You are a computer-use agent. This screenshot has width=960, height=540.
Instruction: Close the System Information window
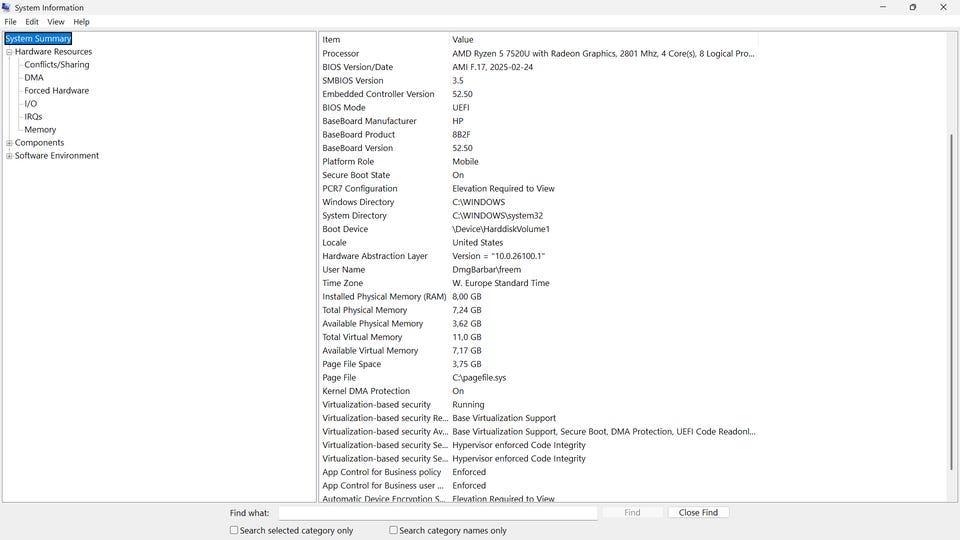point(943,7)
